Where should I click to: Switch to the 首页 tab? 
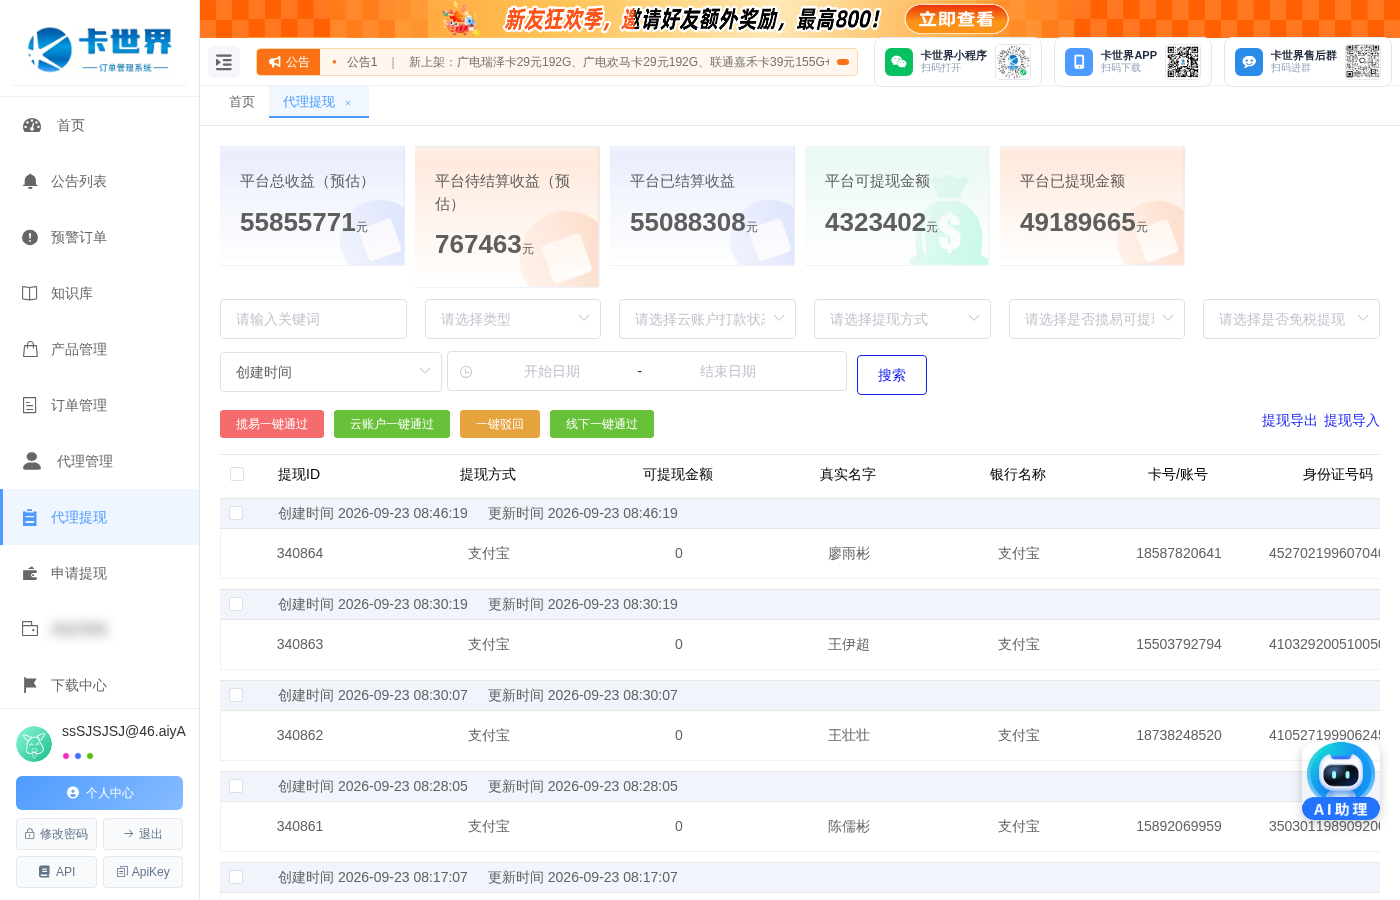[242, 102]
